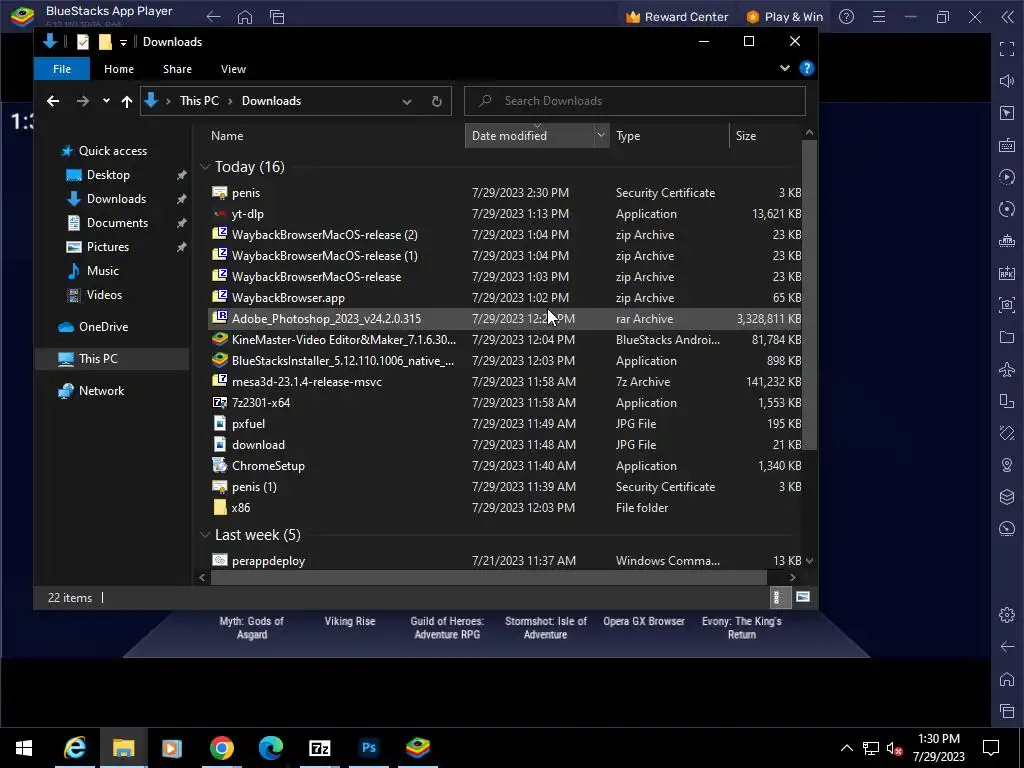Click This PC in the address bar
Screen dimensions: 1024x768
pyautogui.click(x=199, y=101)
